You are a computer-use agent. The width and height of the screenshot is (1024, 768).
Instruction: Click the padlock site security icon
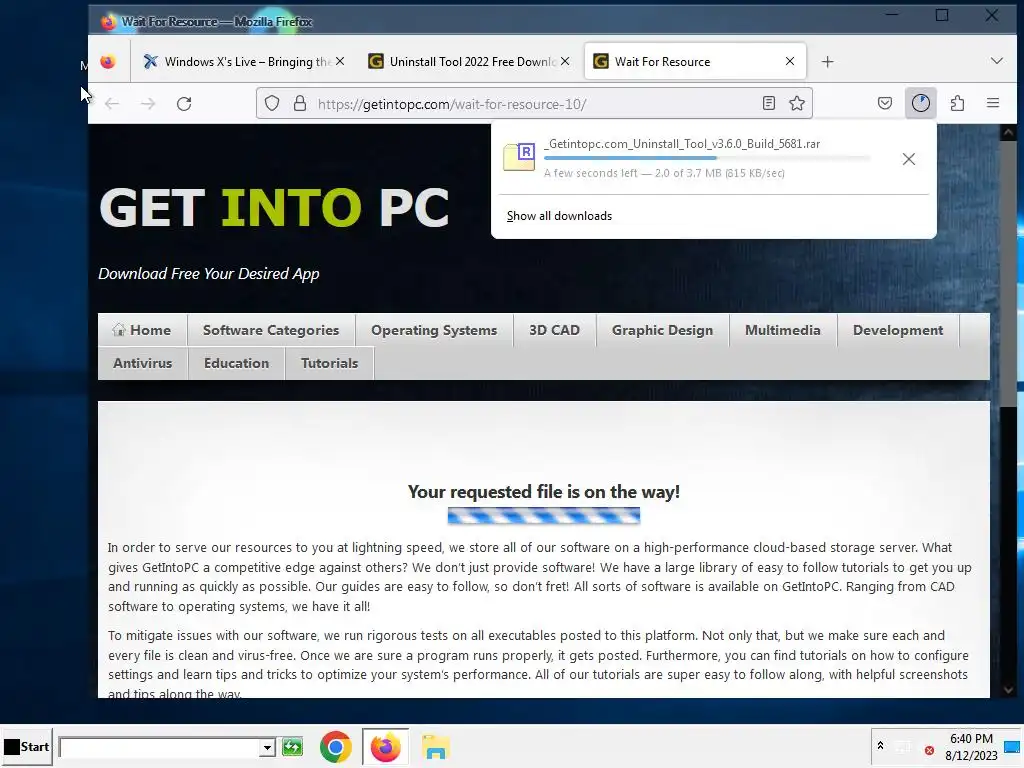point(300,103)
